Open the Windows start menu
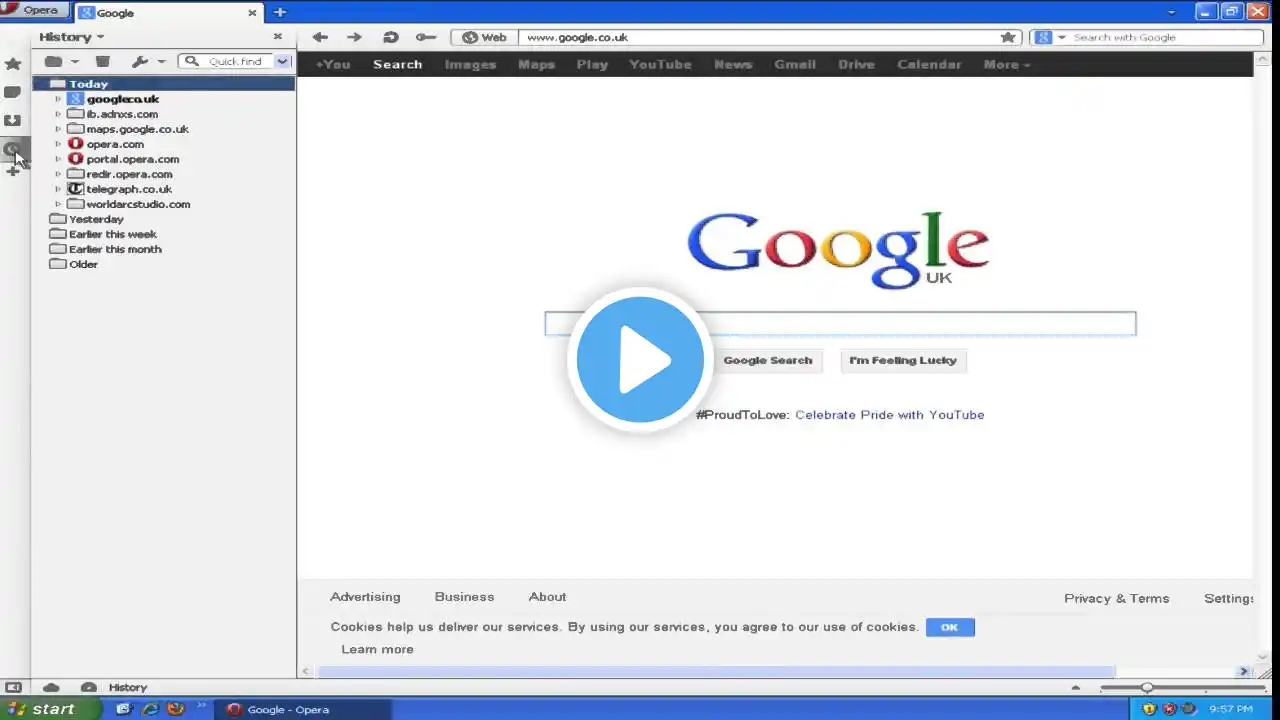Image resolution: width=1280 pixels, height=720 pixels. click(50, 709)
